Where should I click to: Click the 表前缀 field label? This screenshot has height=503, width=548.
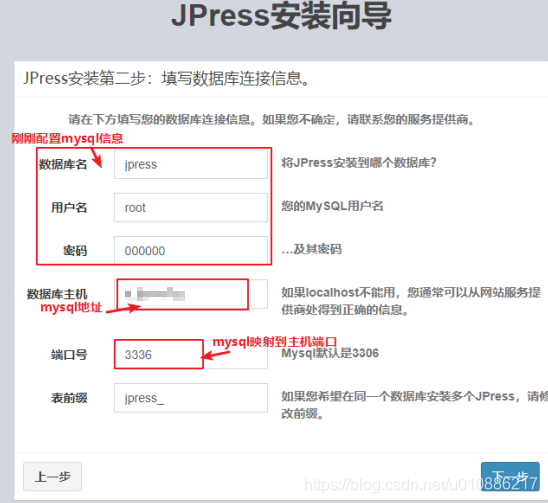tap(69, 398)
